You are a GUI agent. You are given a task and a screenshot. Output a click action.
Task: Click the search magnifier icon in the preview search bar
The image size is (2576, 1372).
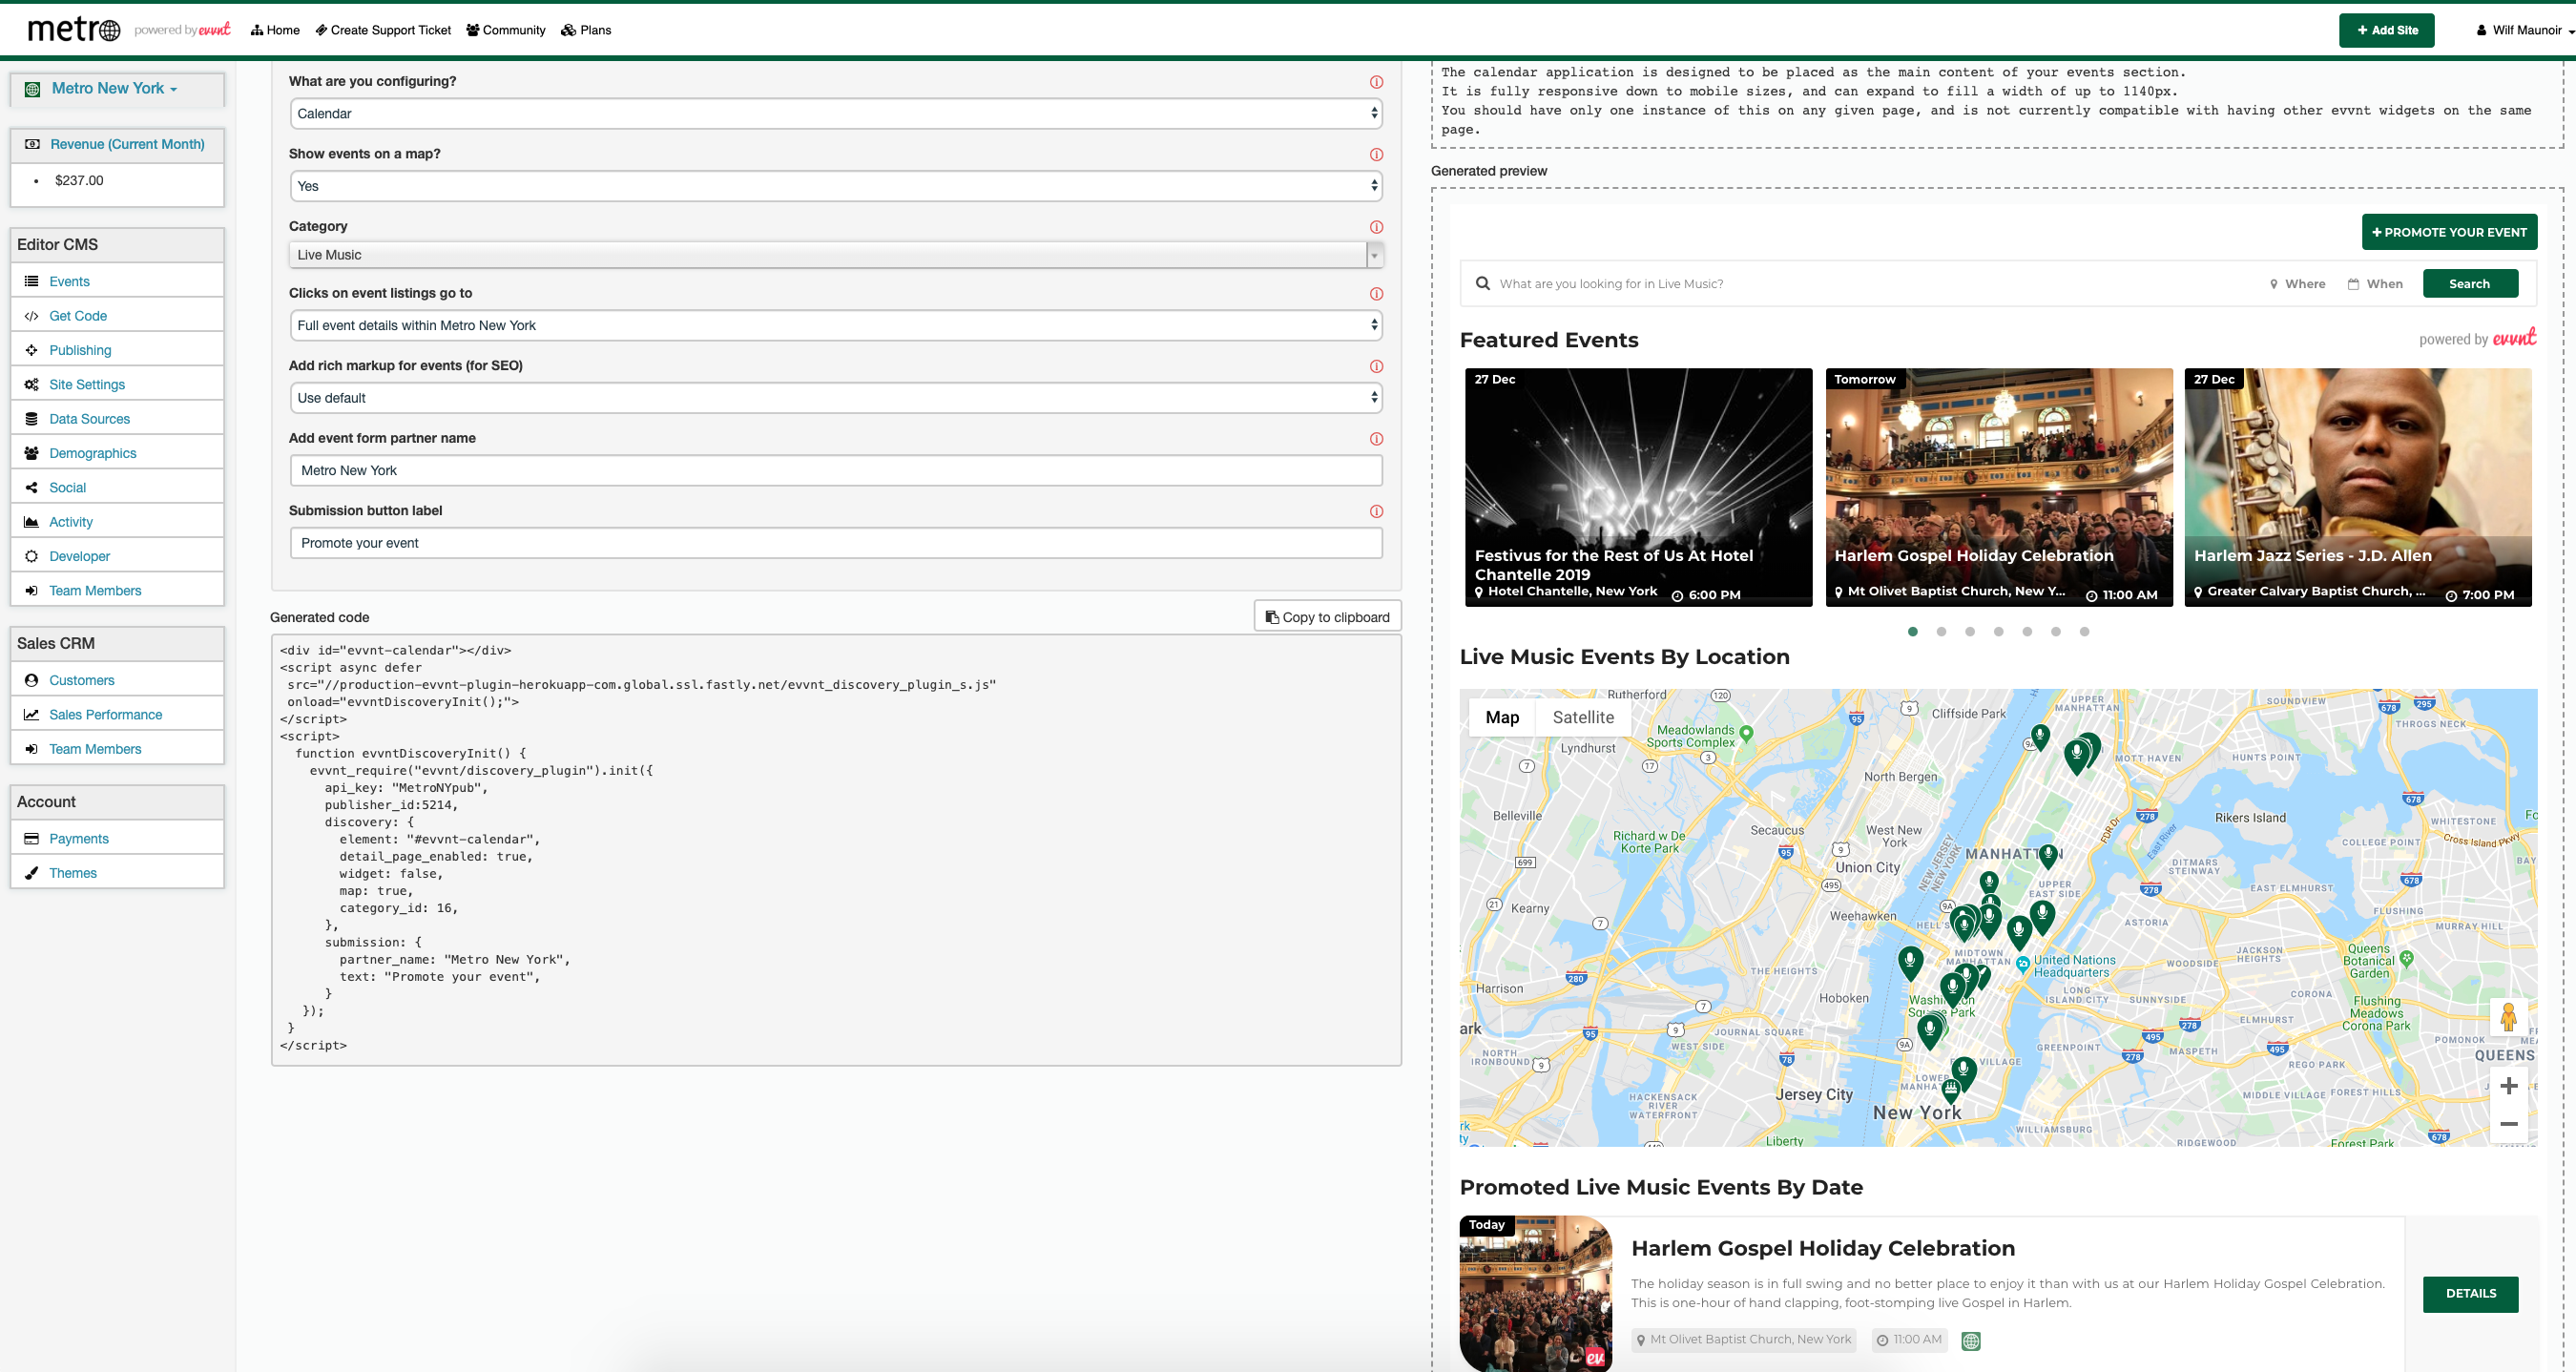pos(1483,283)
